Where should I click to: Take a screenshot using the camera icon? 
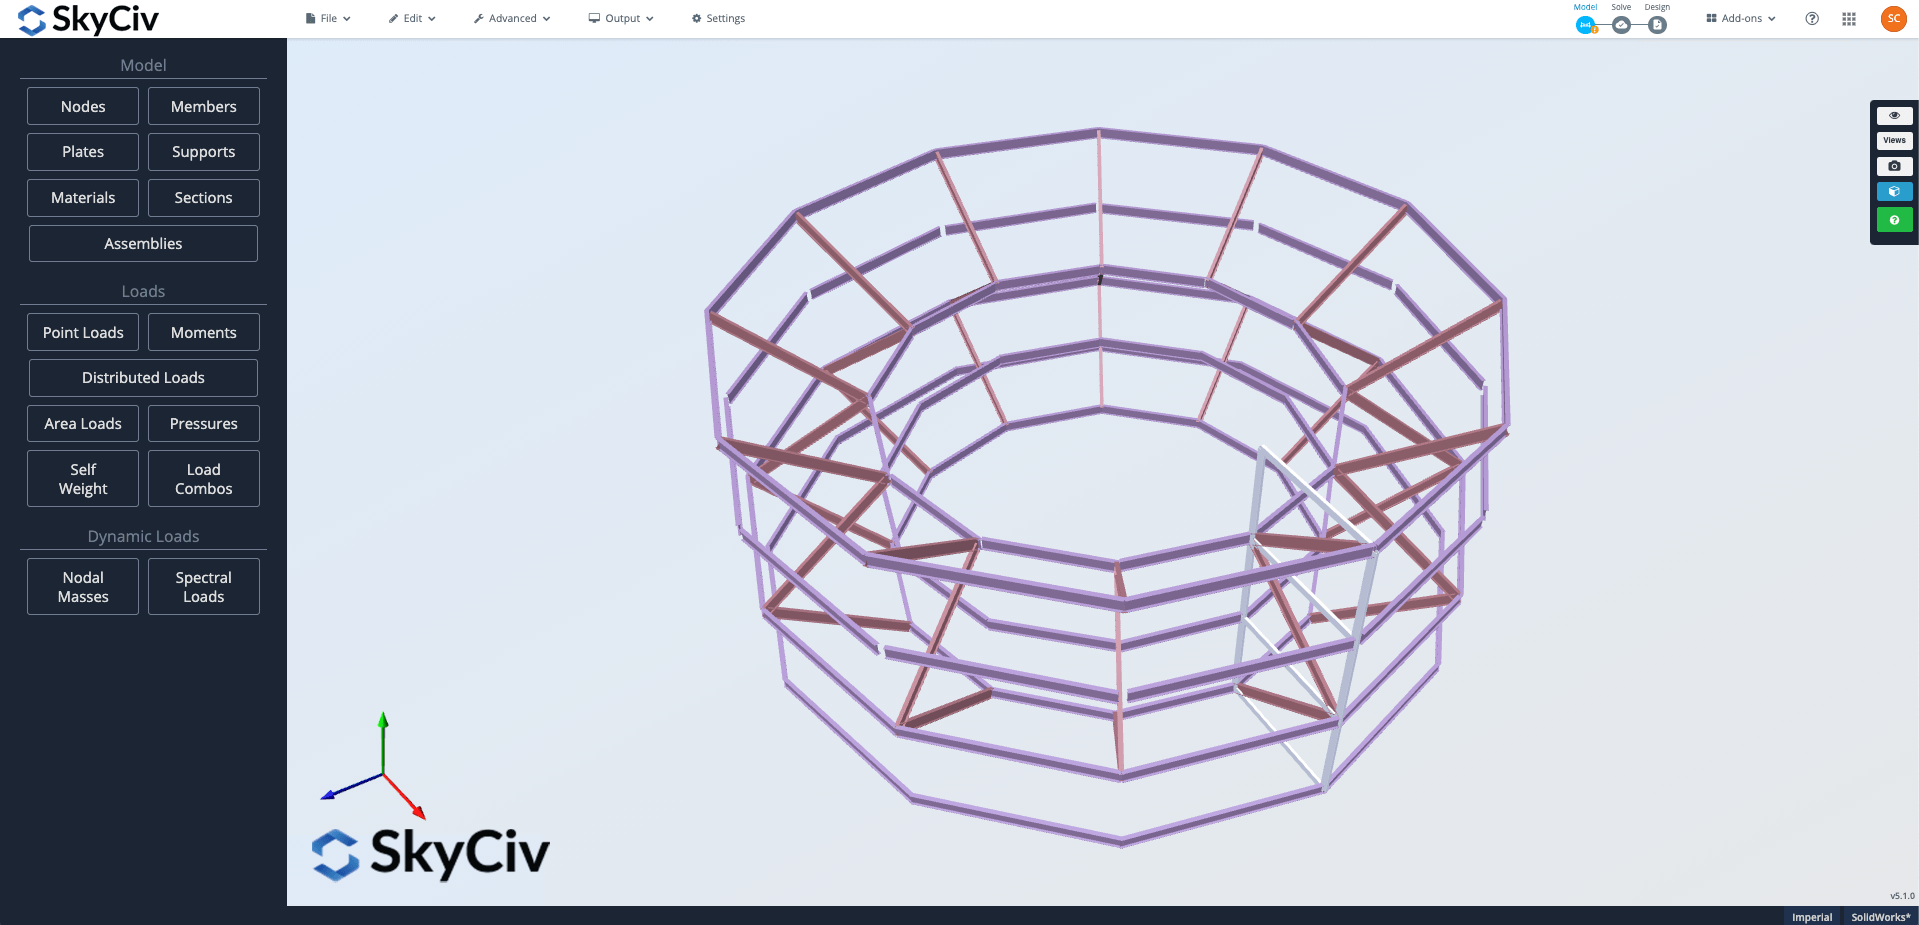tap(1894, 166)
